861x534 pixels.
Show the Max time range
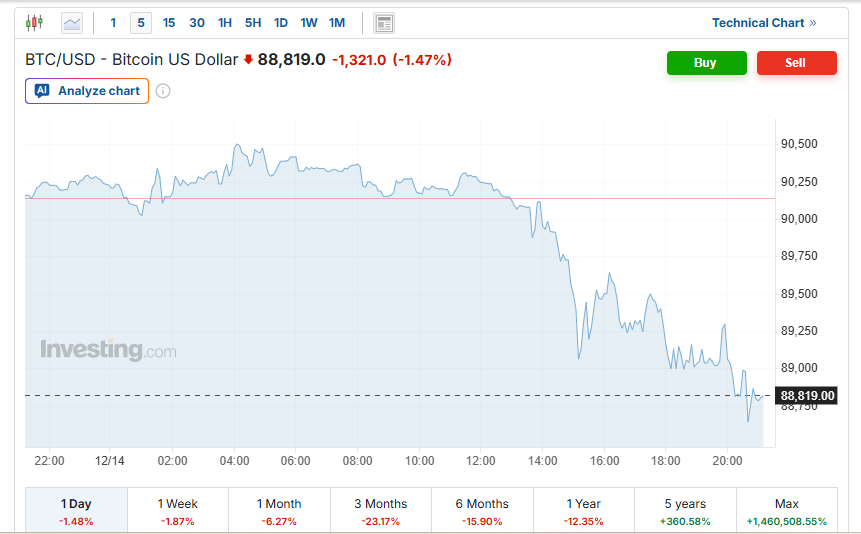point(786,510)
